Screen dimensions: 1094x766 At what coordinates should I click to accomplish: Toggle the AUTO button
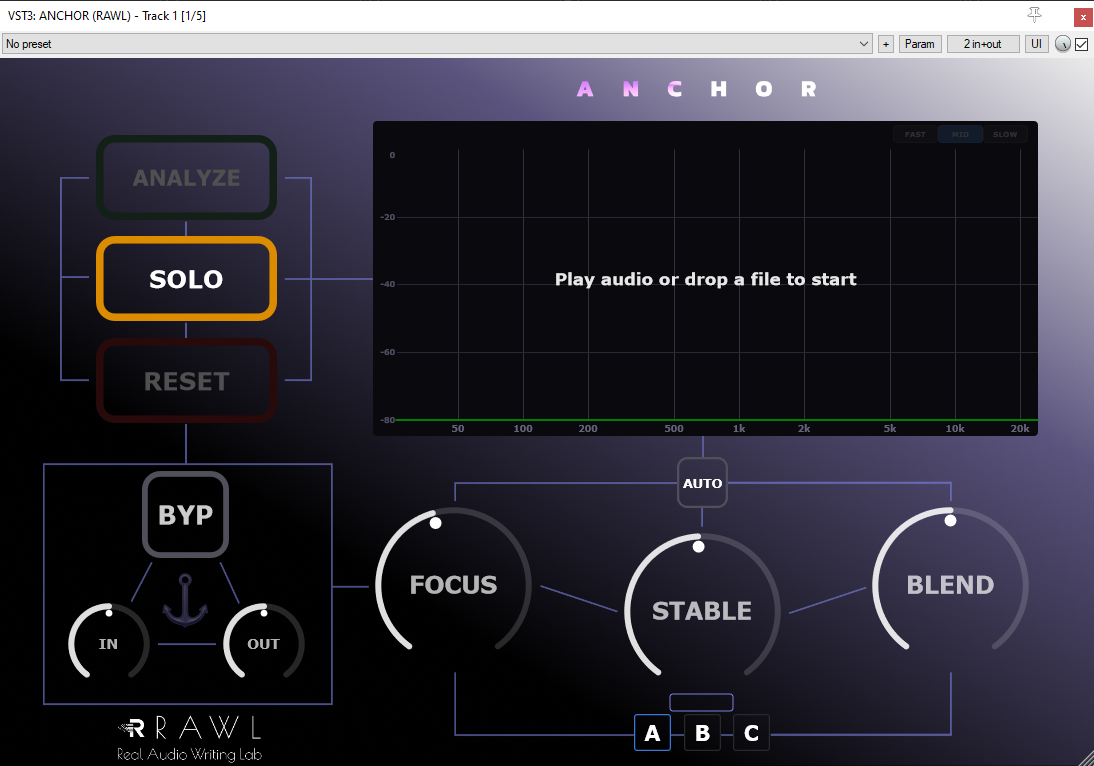(x=702, y=483)
